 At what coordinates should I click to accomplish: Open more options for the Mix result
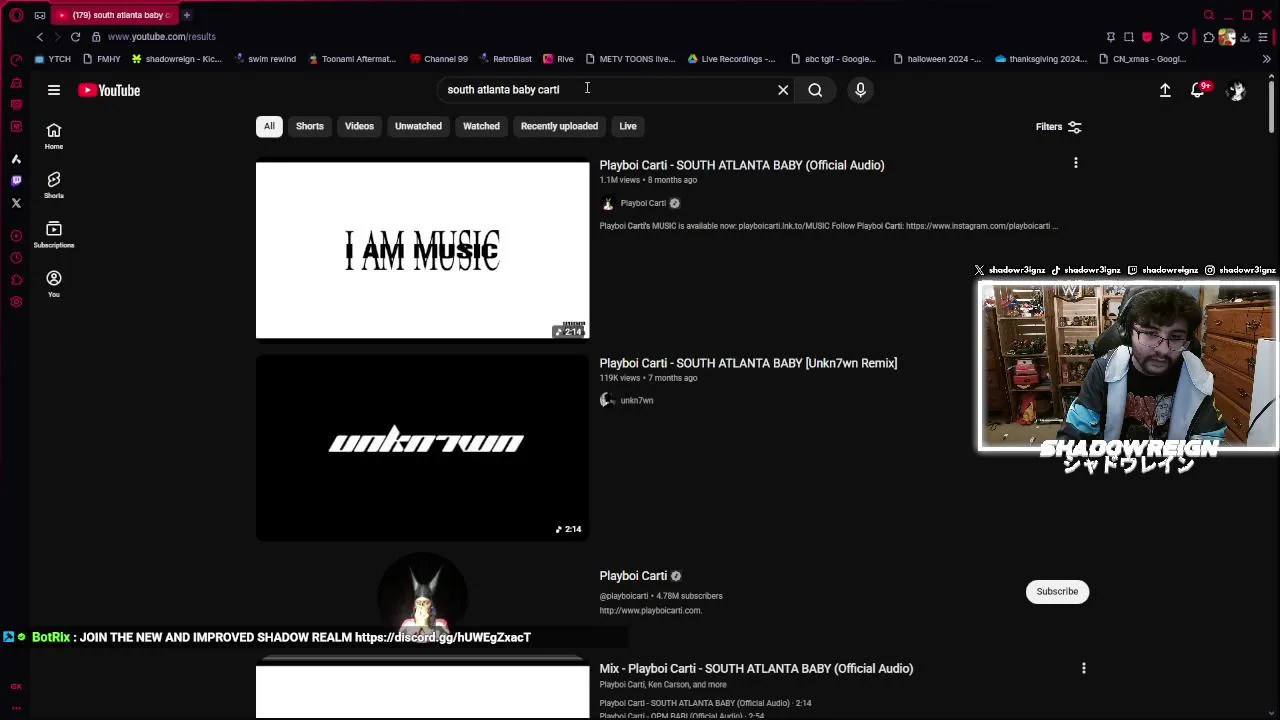(x=1084, y=668)
